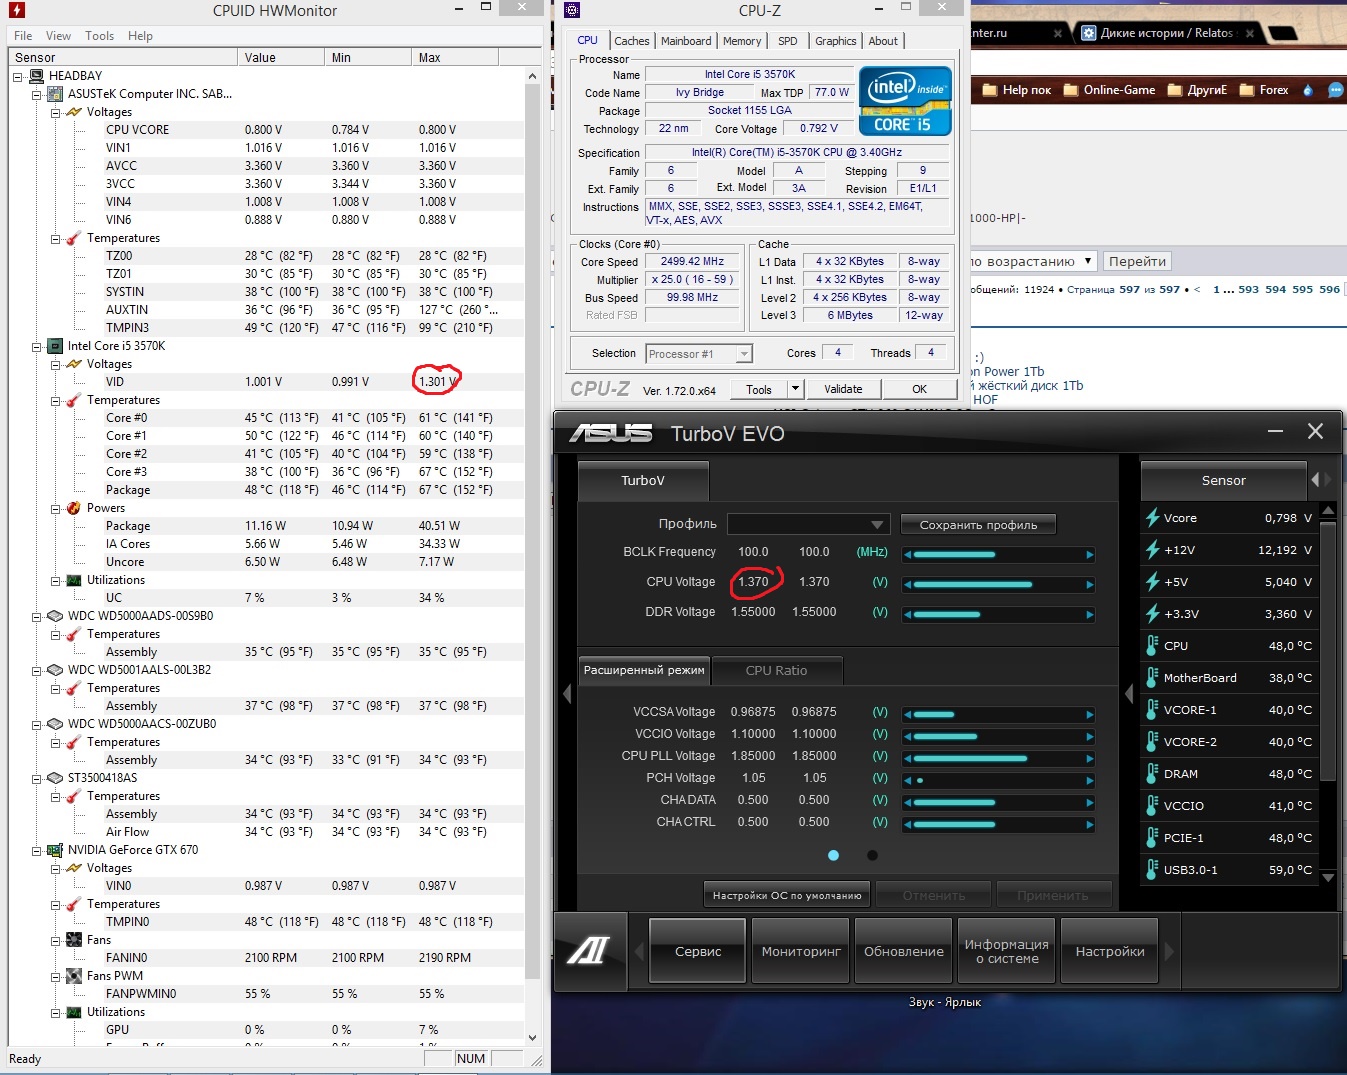This screenshot has height=1075, width=1347.
Task: Click the ASUS AI Suite logo in TurboV EVO
Action: click(x=587, y=951)
